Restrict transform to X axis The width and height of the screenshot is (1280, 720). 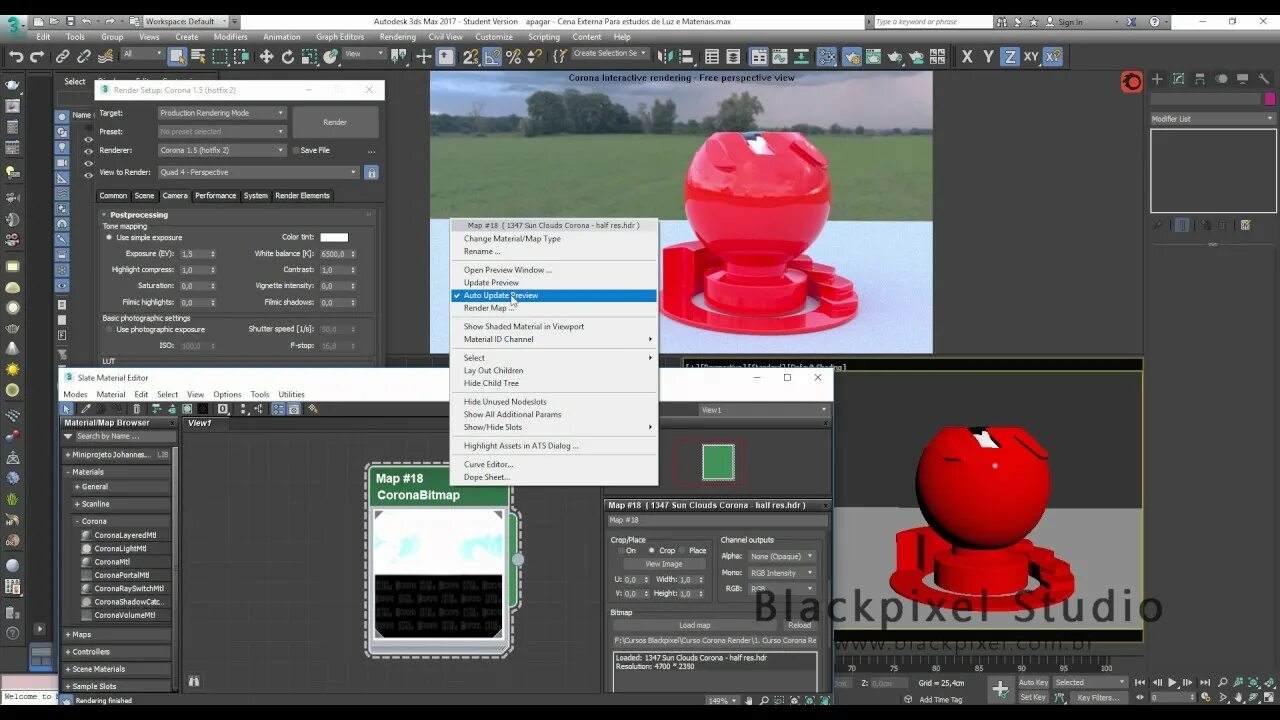pos(967,57)
